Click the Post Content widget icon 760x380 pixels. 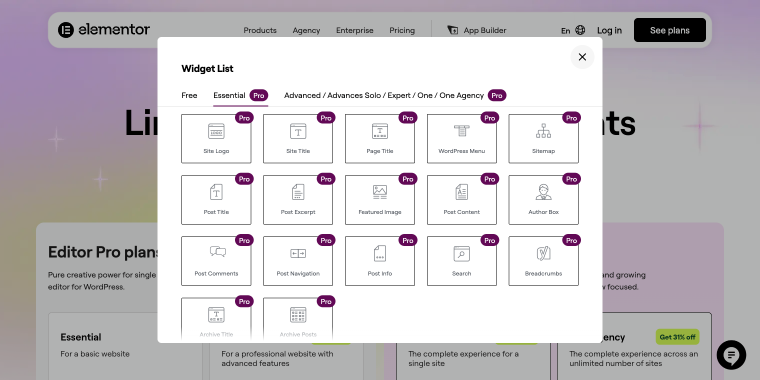pos(462,192)
